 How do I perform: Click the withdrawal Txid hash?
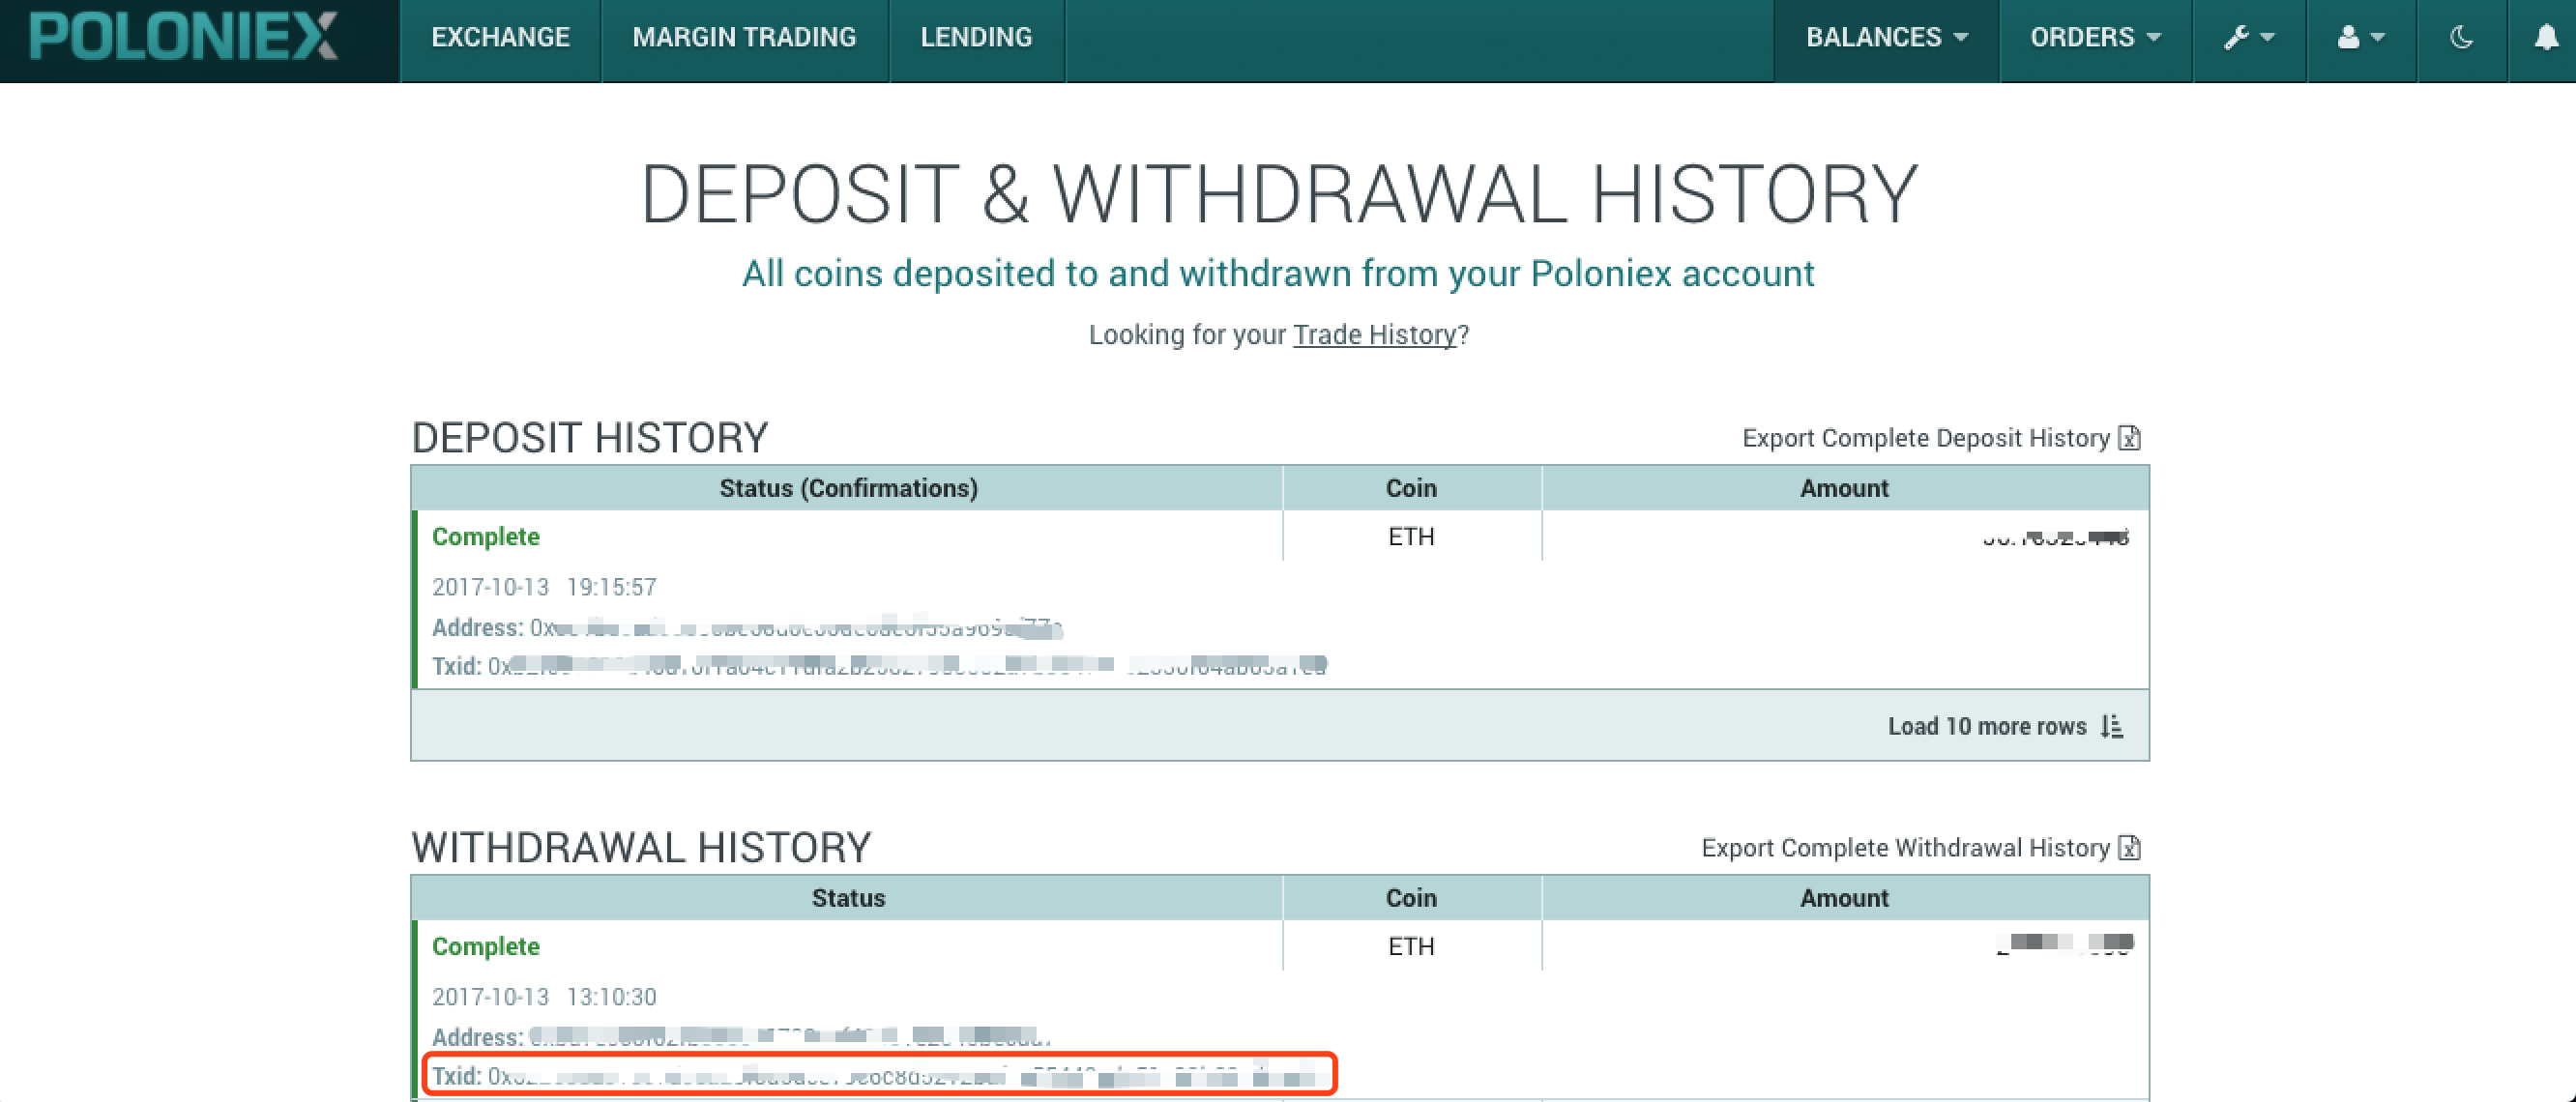[903, 1076]
